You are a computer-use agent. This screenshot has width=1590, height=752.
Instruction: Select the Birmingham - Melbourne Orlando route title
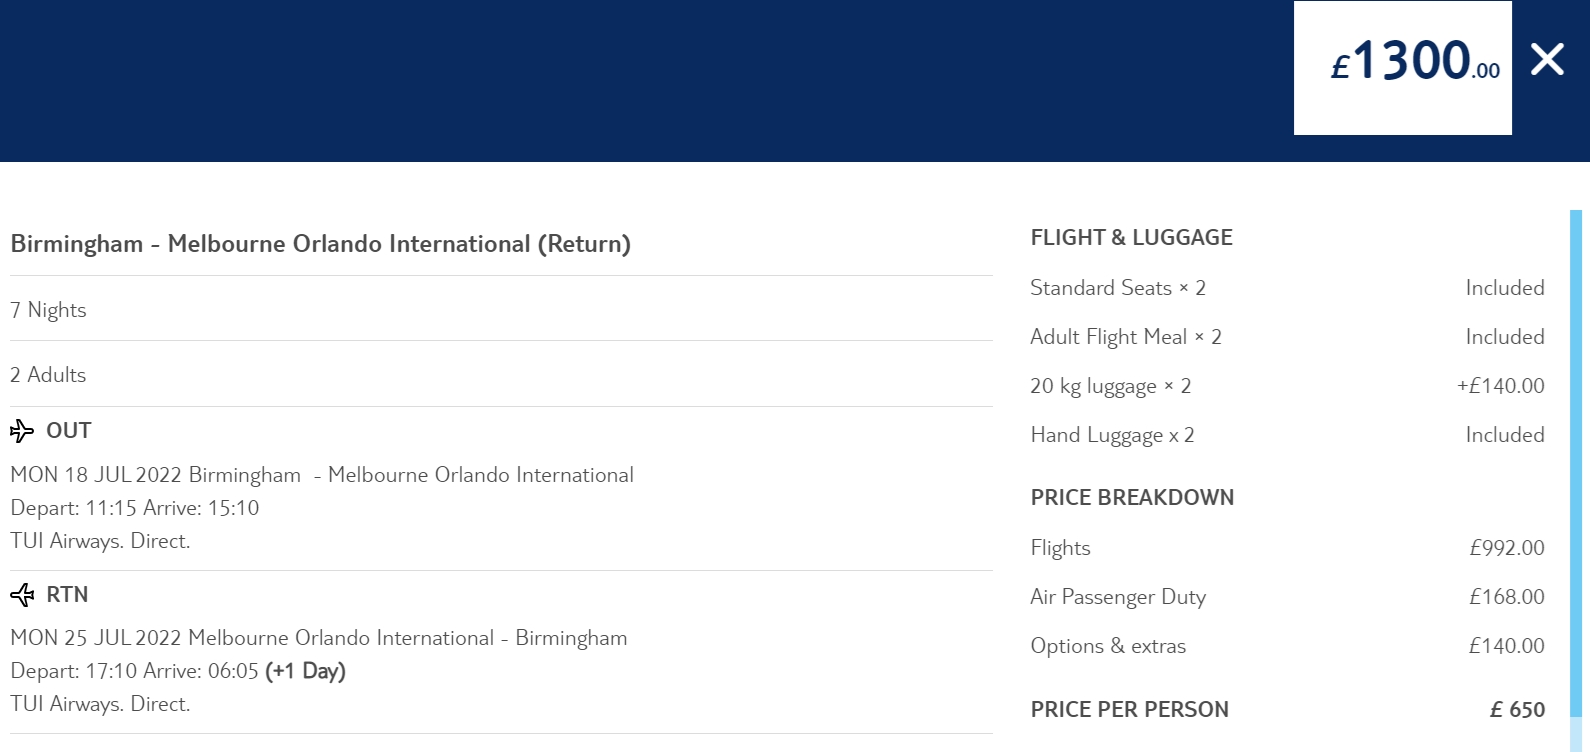click(x=320, y=244)
